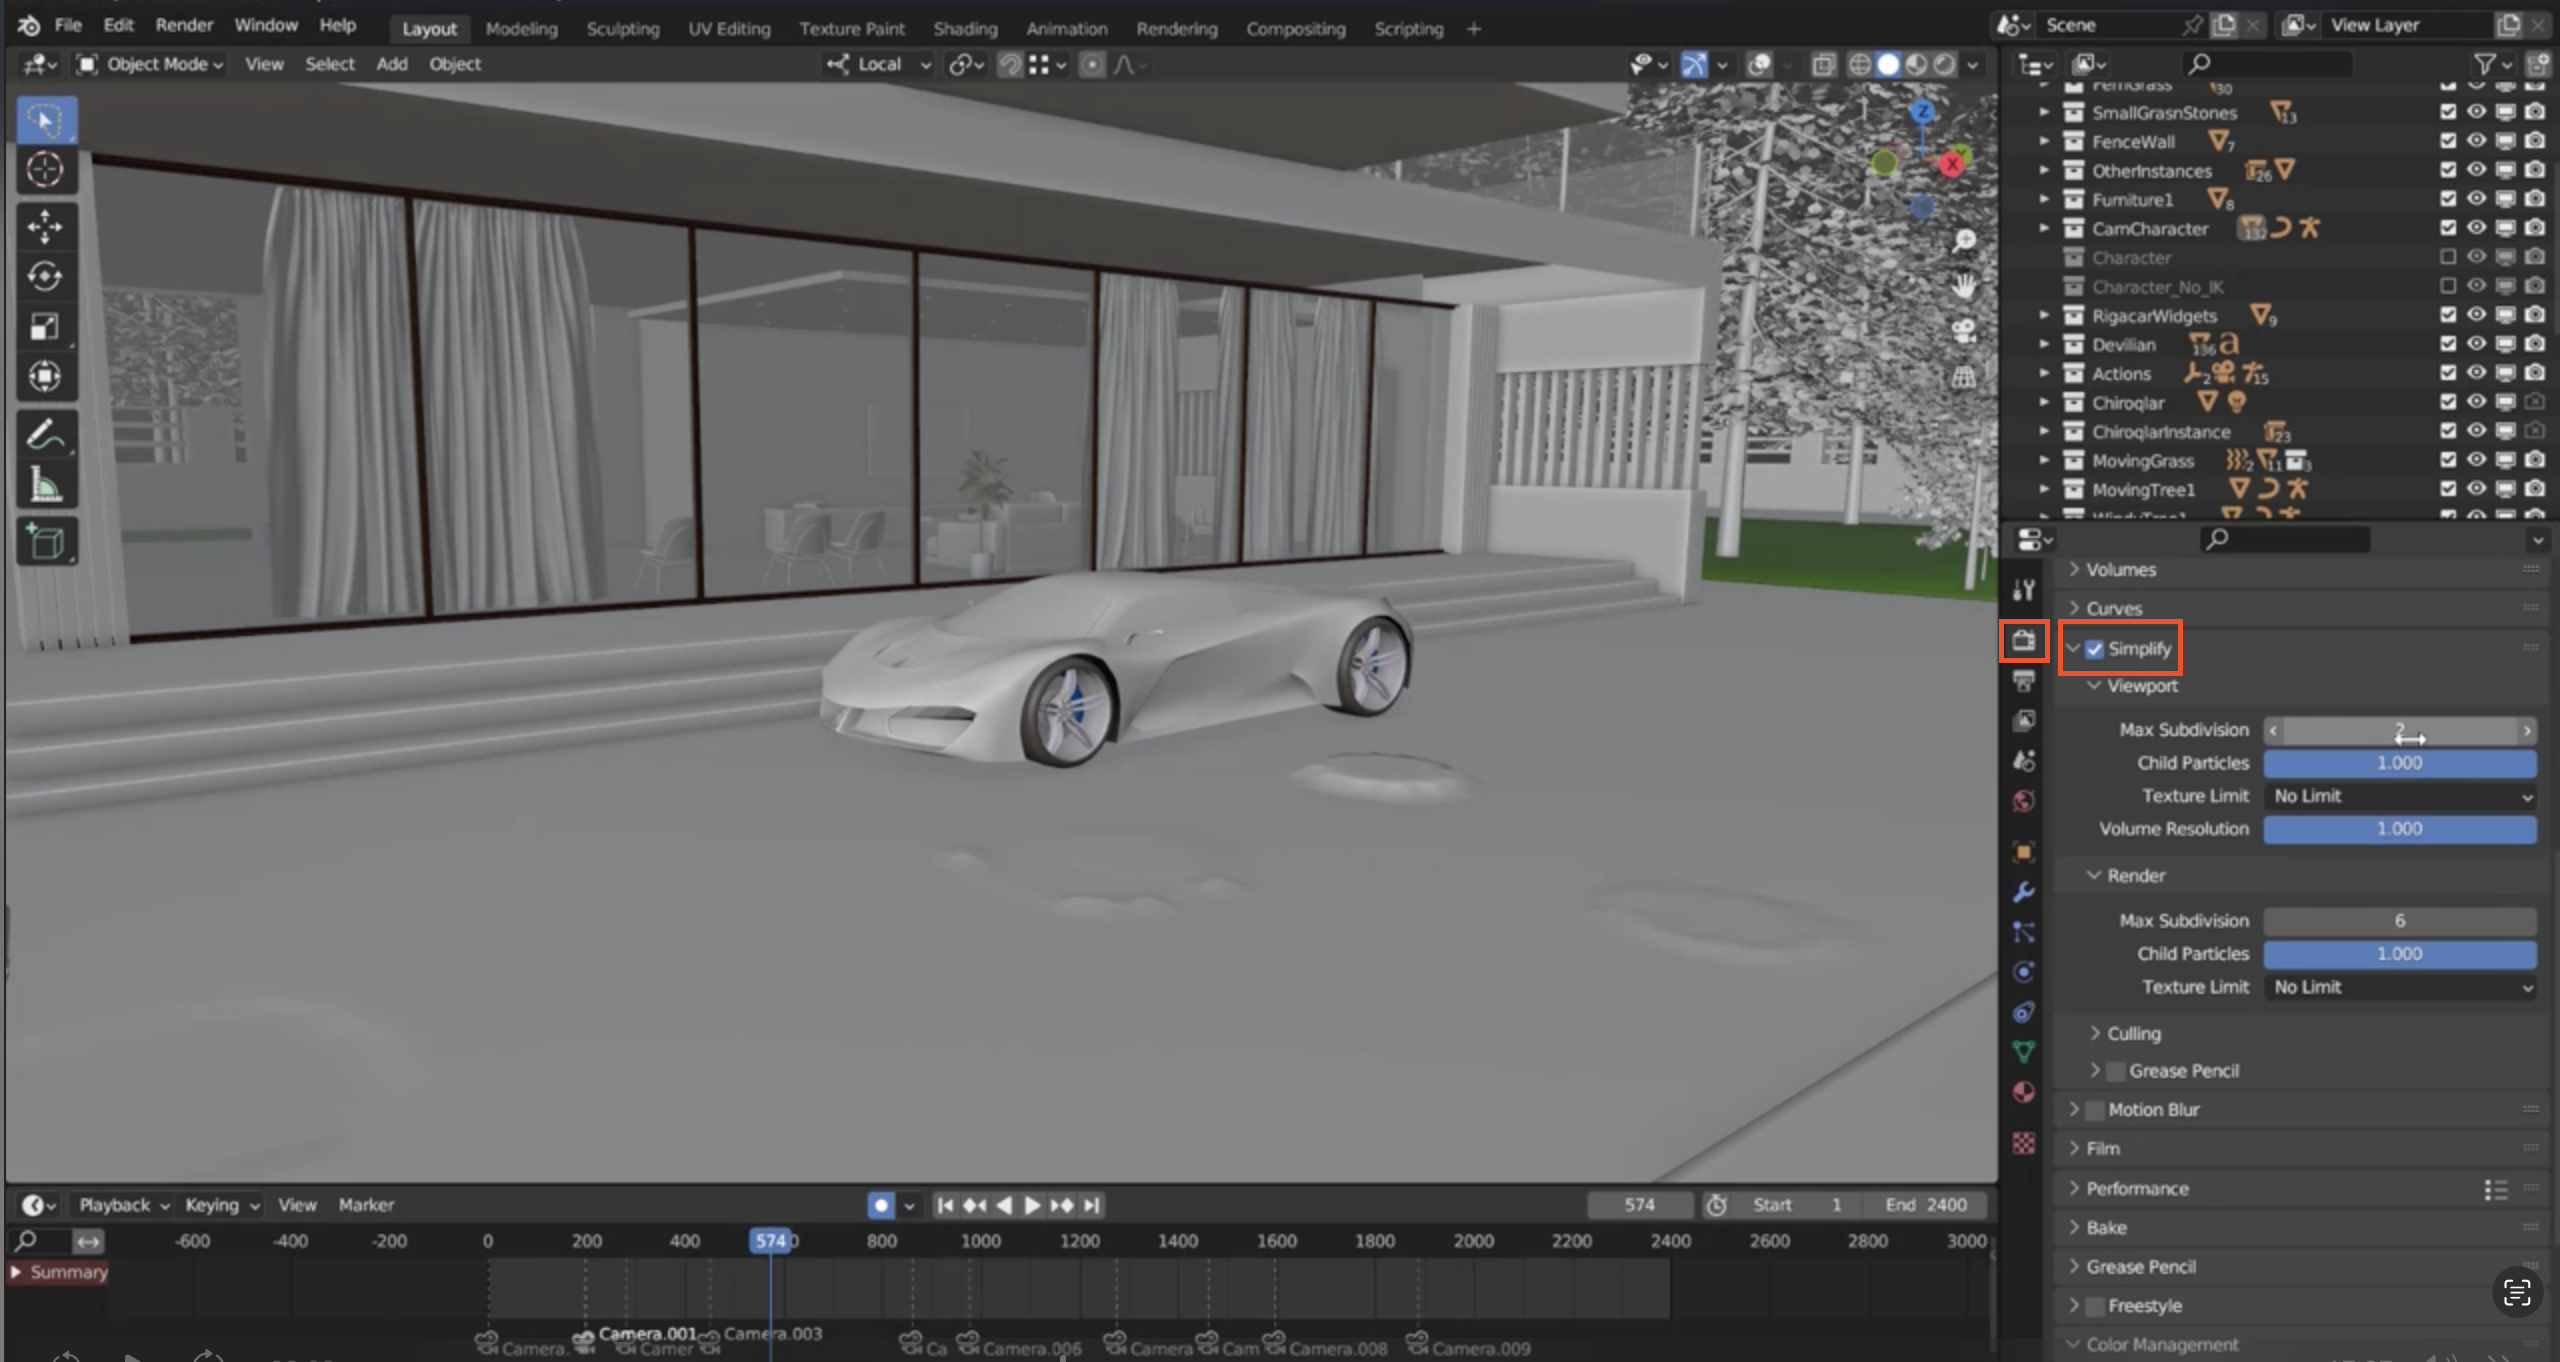Expand the Furniture1 collection
Screen dimensions: 2560x1362
click(2044, 199)
